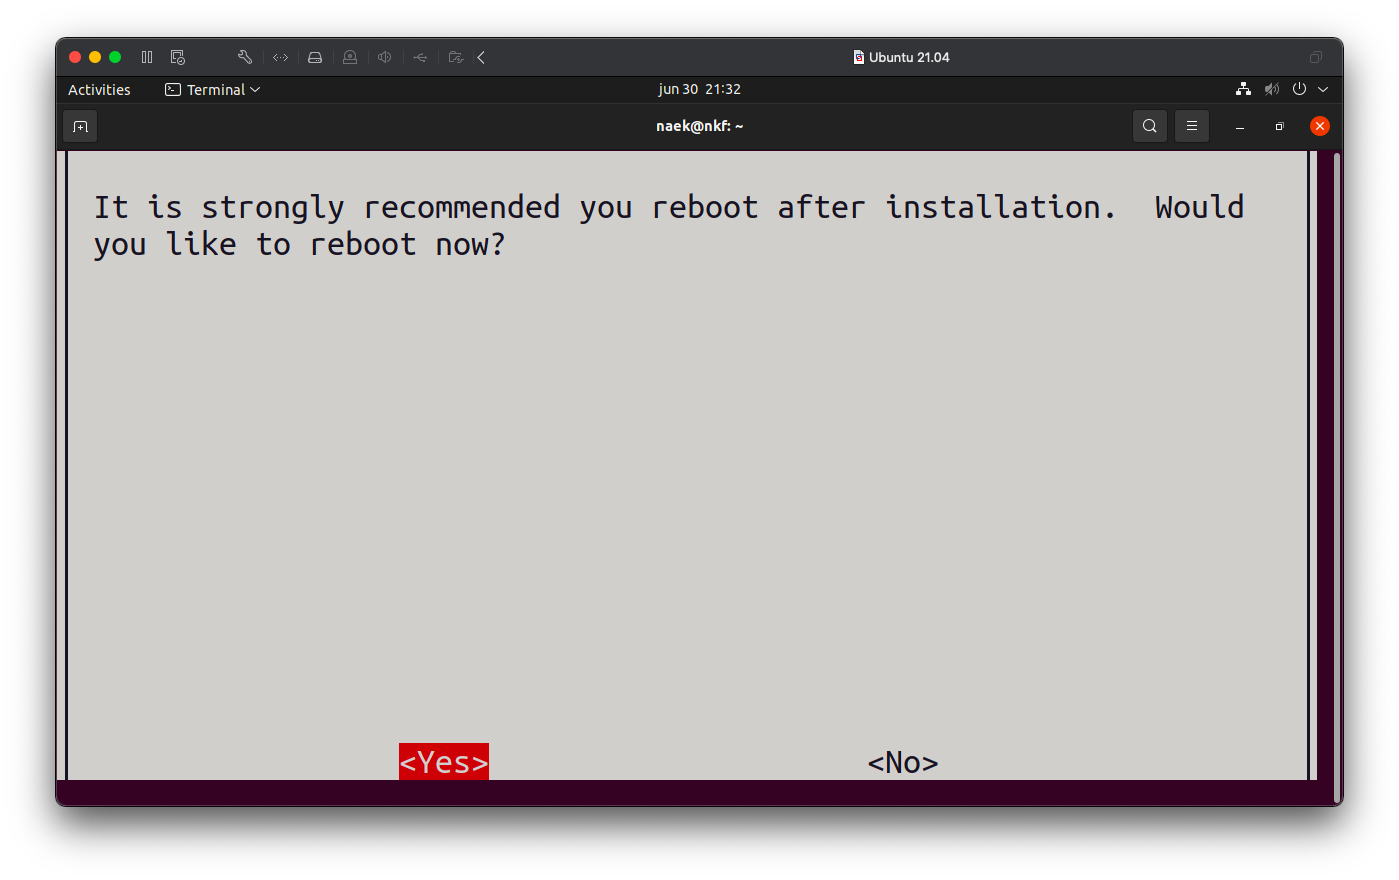Click the camera device icon
The image size is (1399, 880).
point(350,57)
